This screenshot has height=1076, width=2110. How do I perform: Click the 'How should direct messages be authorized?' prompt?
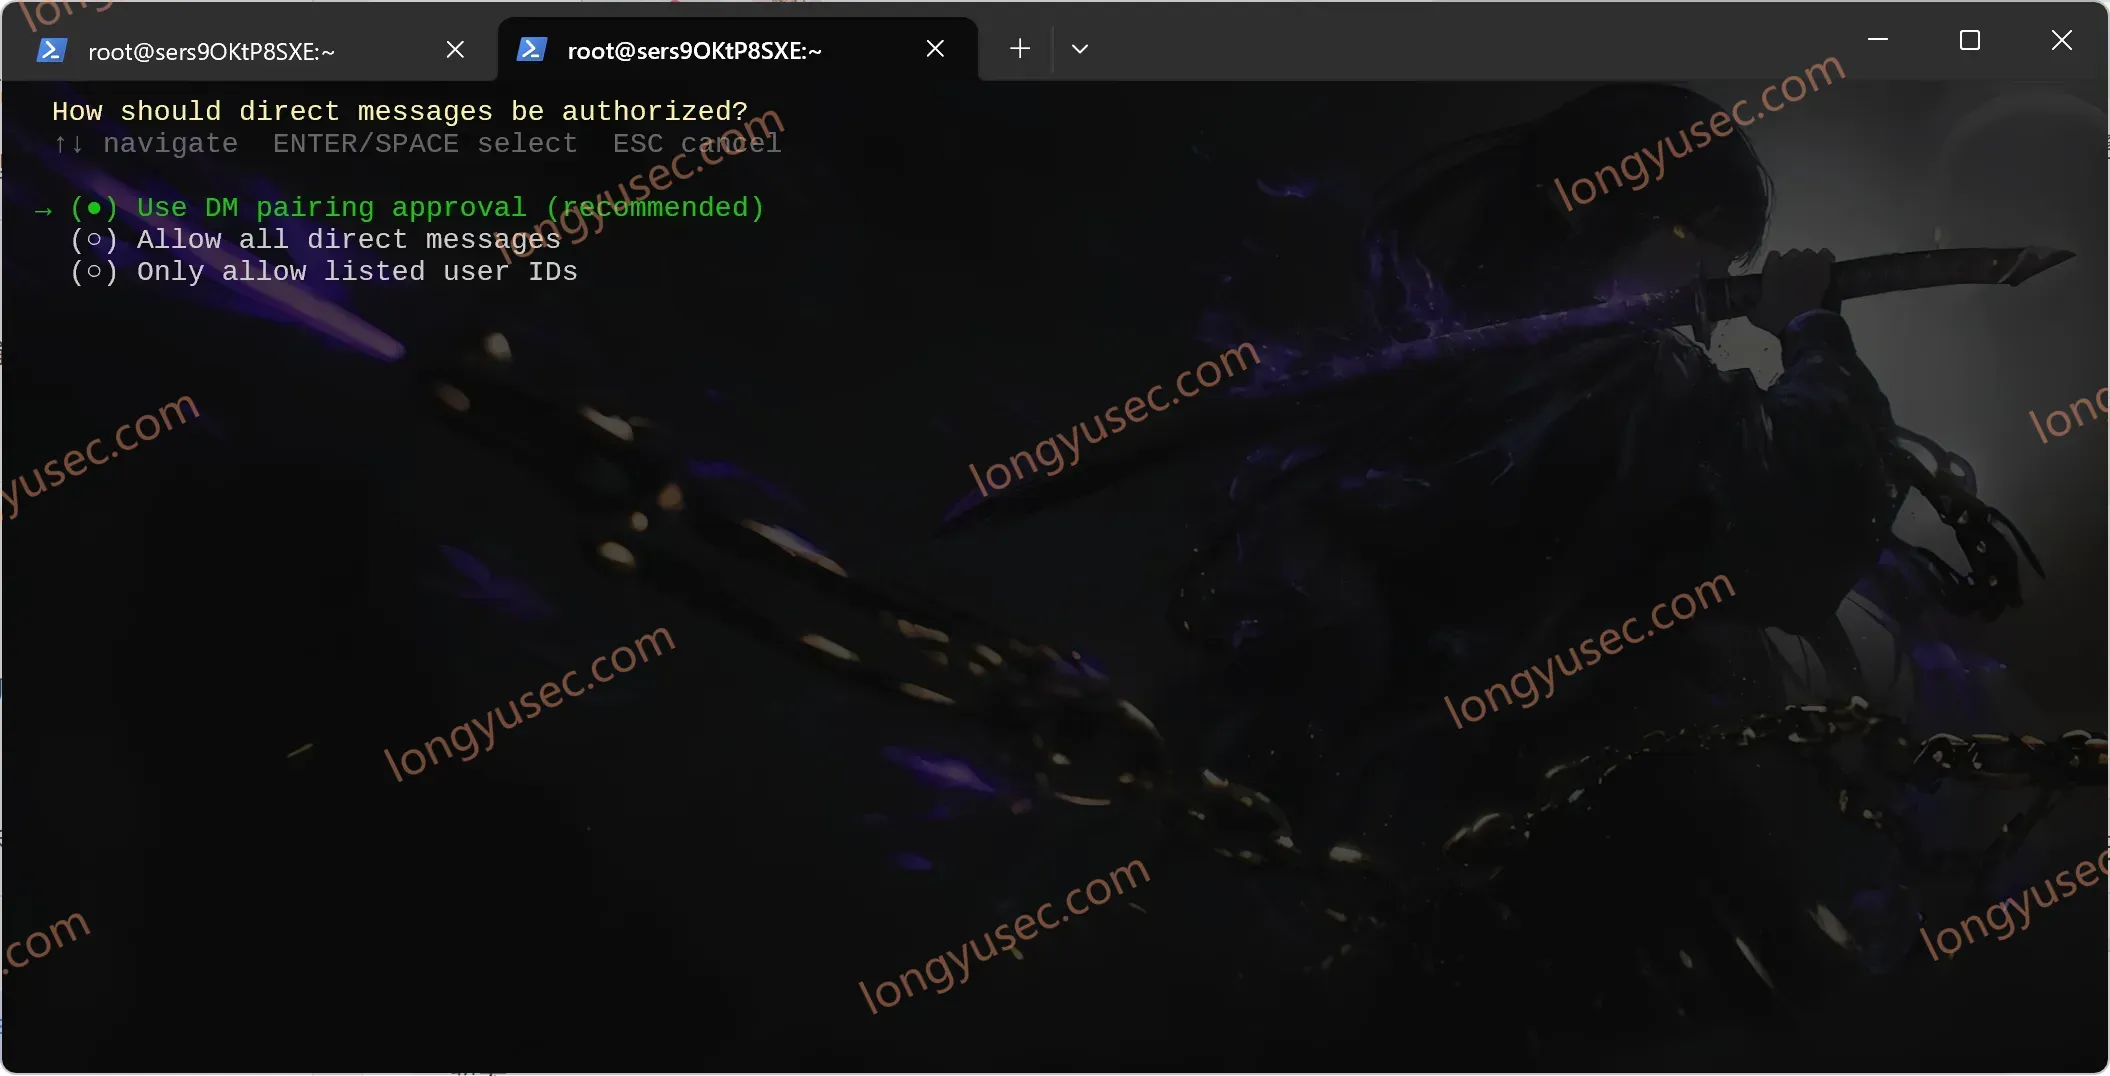click(x=399, y=112)
